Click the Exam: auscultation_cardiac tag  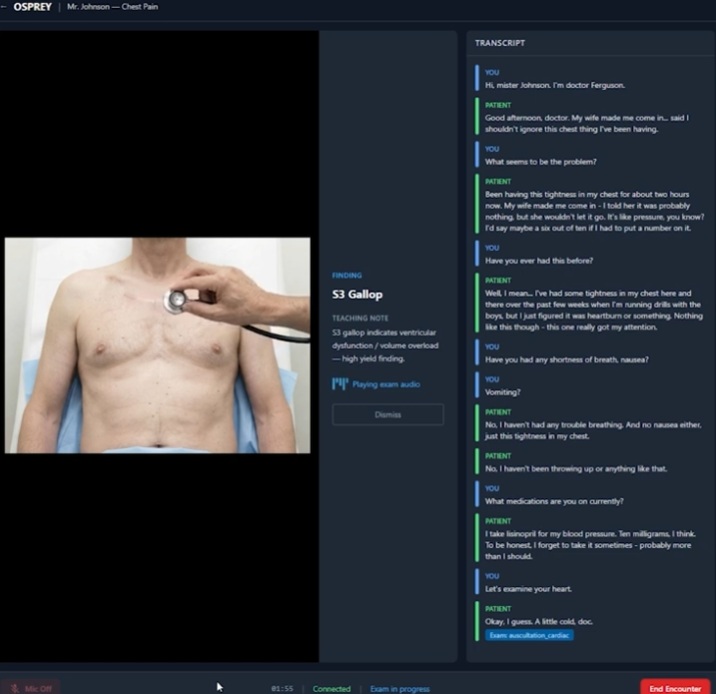(x=529, y=635)
